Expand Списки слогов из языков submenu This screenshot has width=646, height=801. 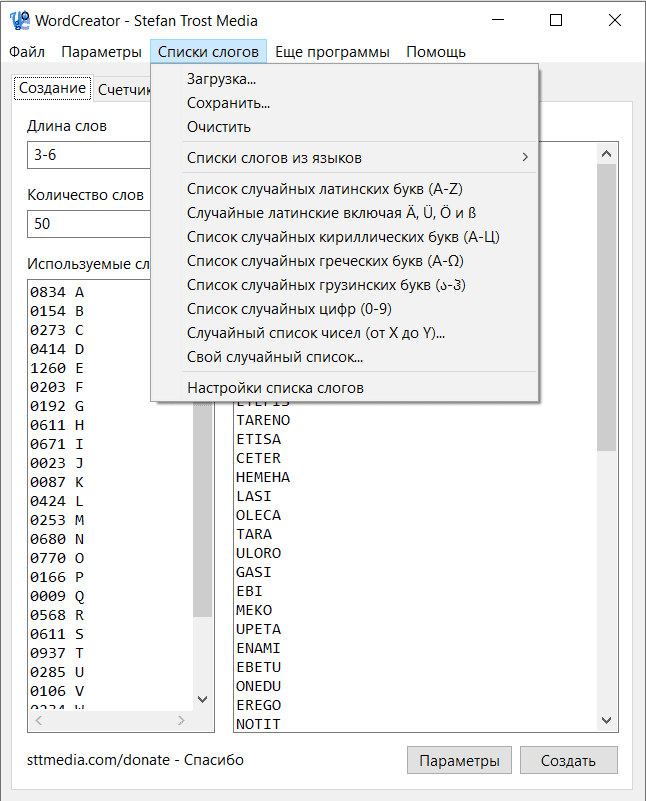344,158
